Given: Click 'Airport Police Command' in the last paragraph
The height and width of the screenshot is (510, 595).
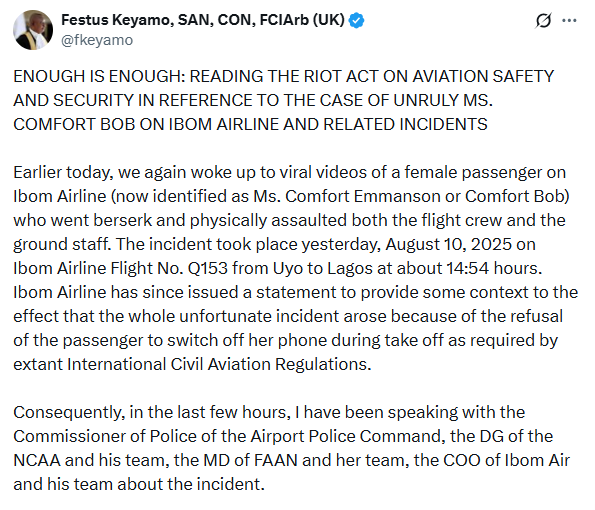Looking at the screenshot, I should point(348,436).
